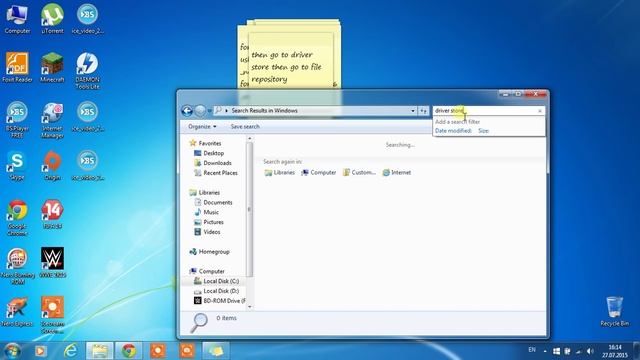Open the WWE game desktop shortcut
Image resolution: width=640 pixels, height=360 pixels.
[x=52, y=263]
